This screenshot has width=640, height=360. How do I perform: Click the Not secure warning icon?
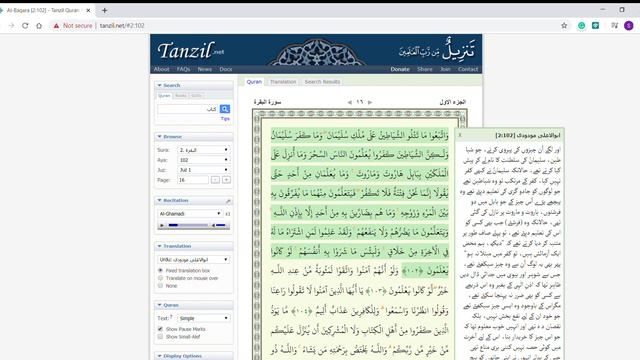coord(56,25)
